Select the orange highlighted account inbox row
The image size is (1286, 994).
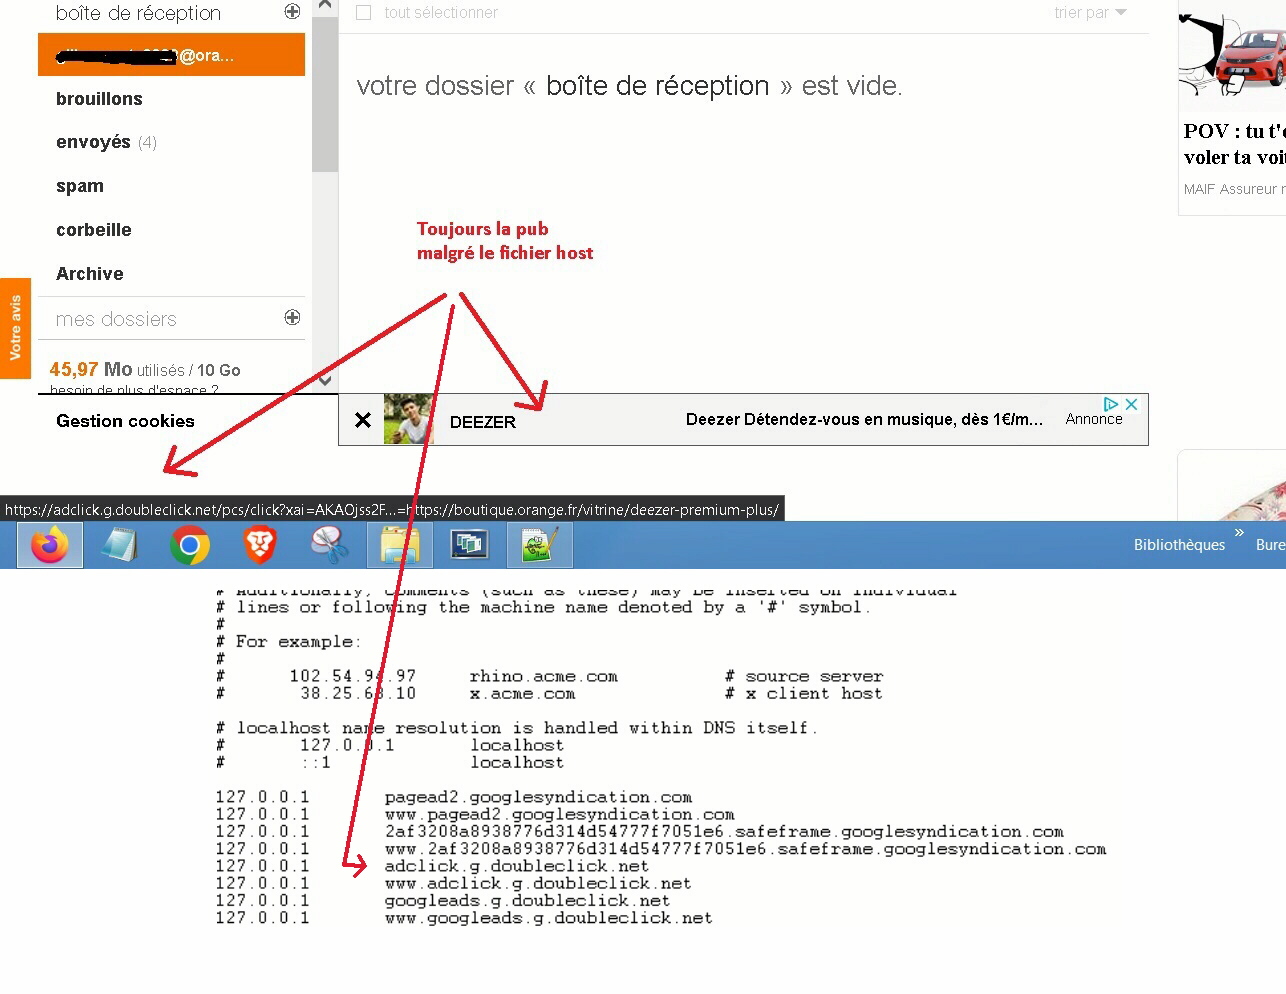[171, 55]
